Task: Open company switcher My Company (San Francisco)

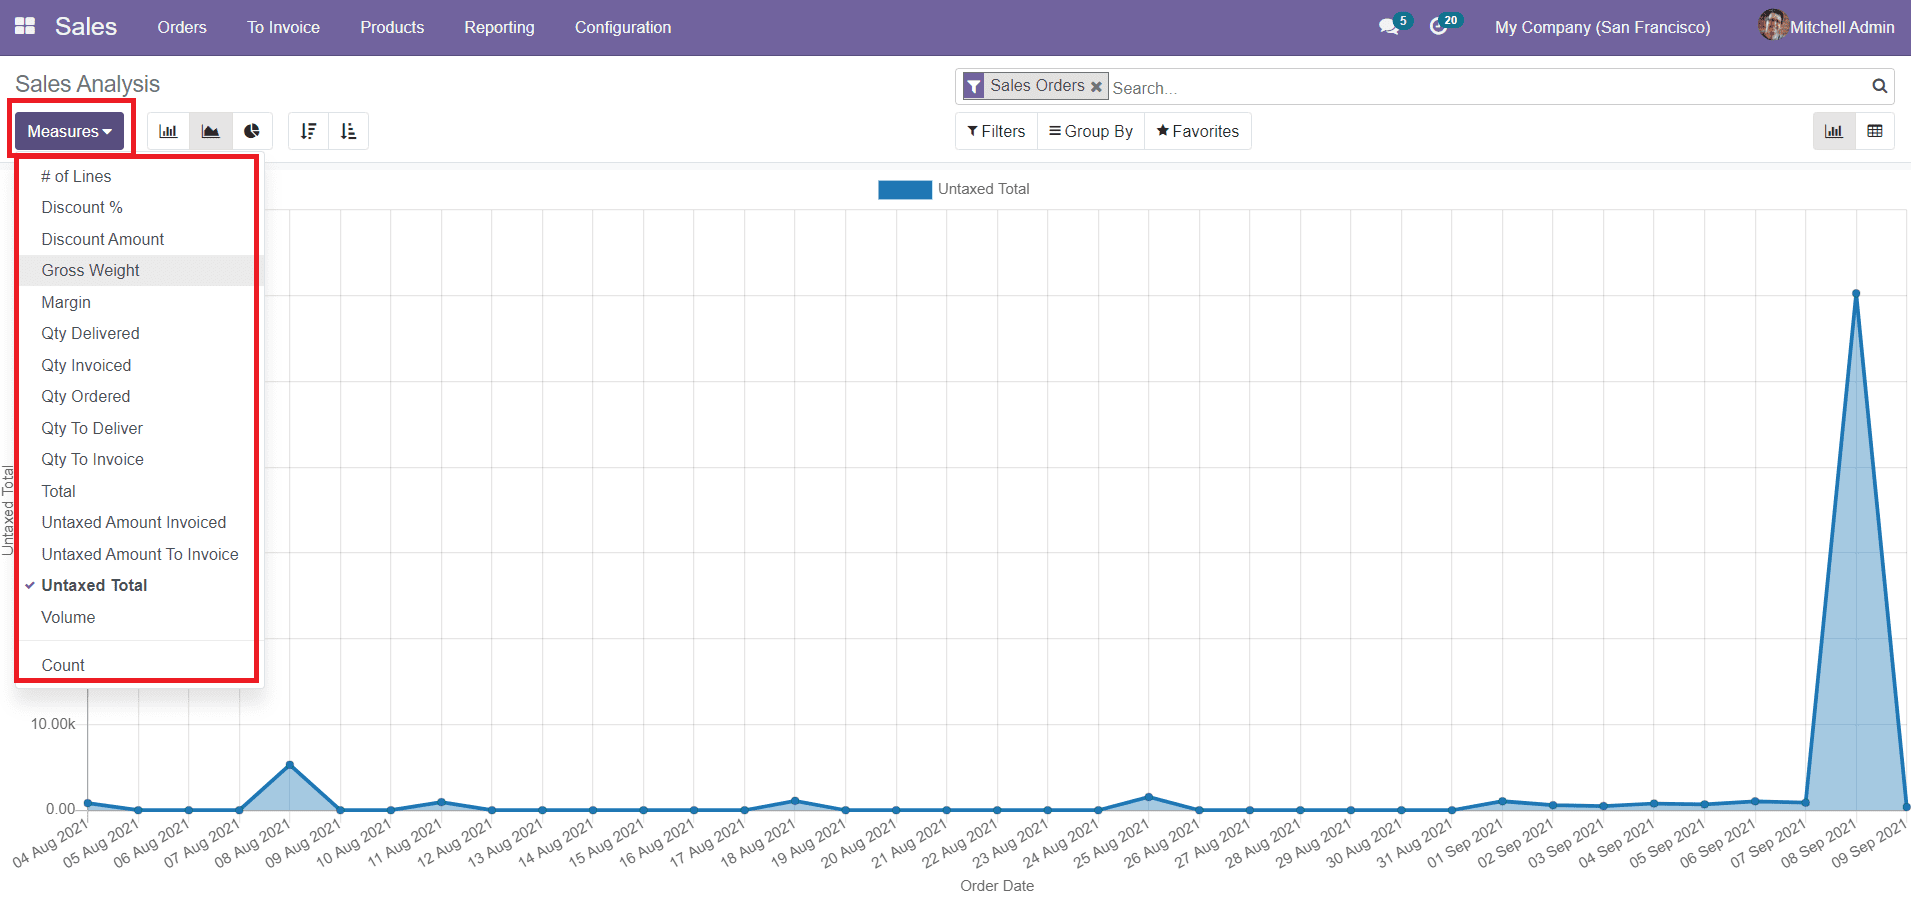Action: pos(1602,27)
